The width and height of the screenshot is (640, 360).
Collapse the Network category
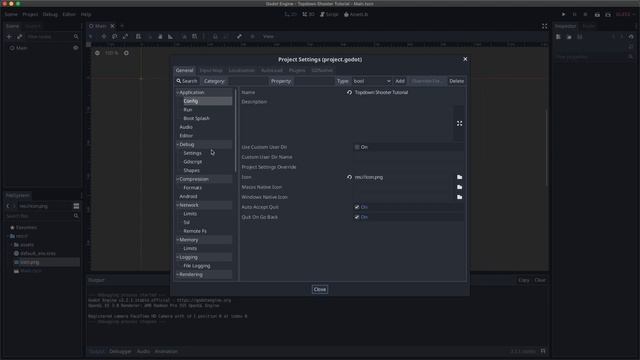click(x=178, y=205)
